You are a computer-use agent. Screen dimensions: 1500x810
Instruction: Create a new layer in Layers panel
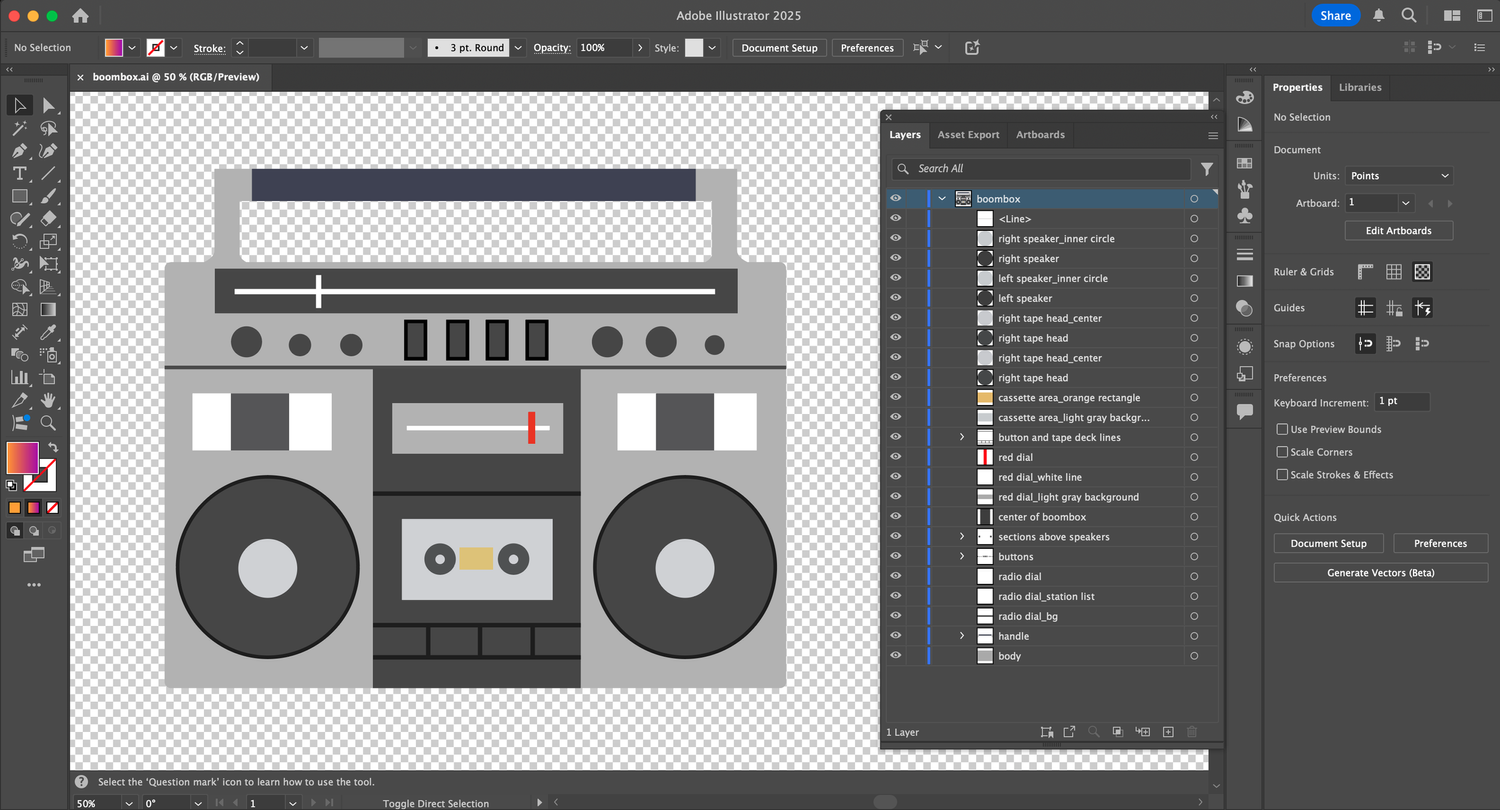coord(1168,732)
